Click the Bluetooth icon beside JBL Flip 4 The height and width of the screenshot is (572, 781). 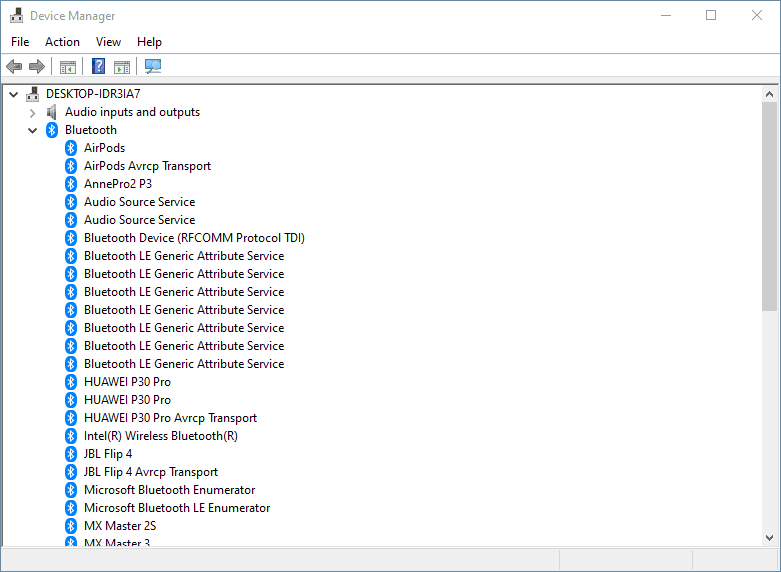point(71,454)
